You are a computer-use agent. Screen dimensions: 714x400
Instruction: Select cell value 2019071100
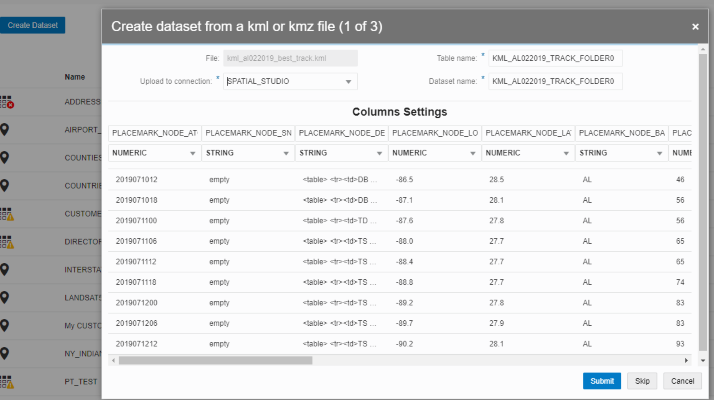click(136, 221)
